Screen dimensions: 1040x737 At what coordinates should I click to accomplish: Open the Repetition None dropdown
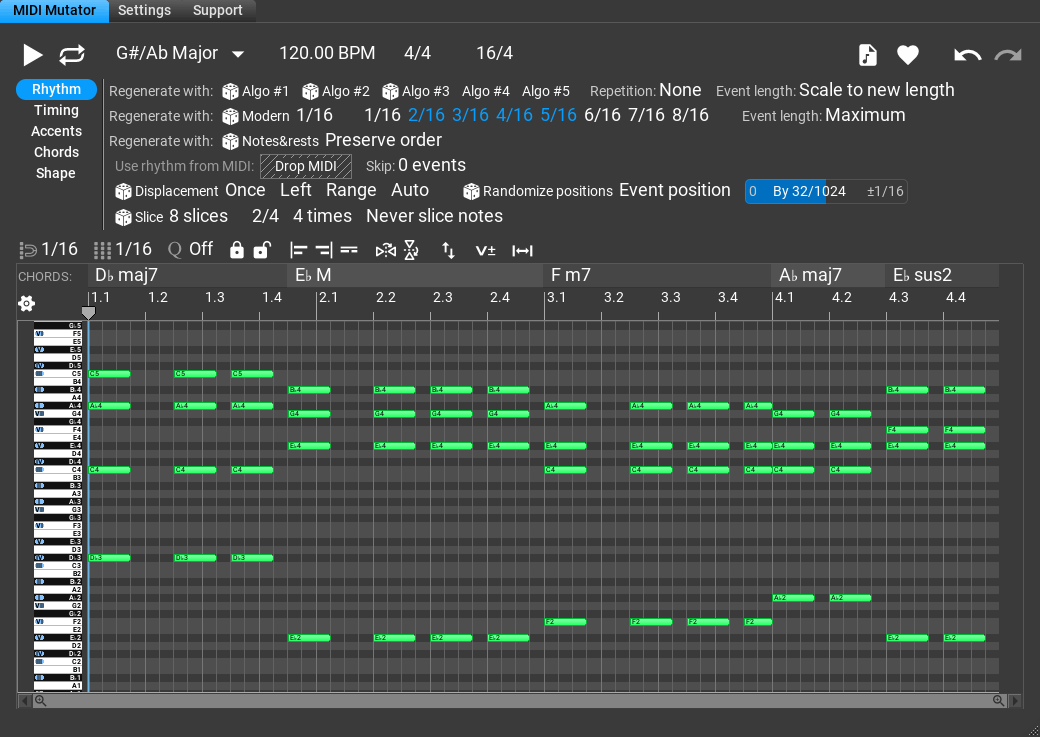point(680,89)
